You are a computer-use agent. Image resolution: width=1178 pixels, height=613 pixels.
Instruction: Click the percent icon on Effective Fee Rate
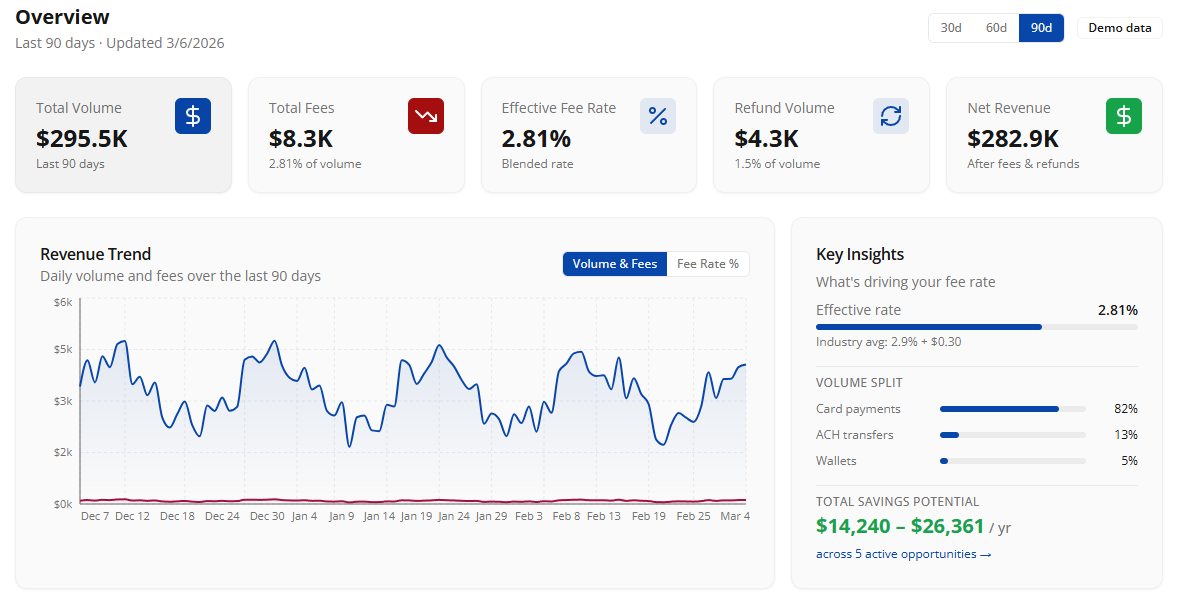[x=658, y=116]
